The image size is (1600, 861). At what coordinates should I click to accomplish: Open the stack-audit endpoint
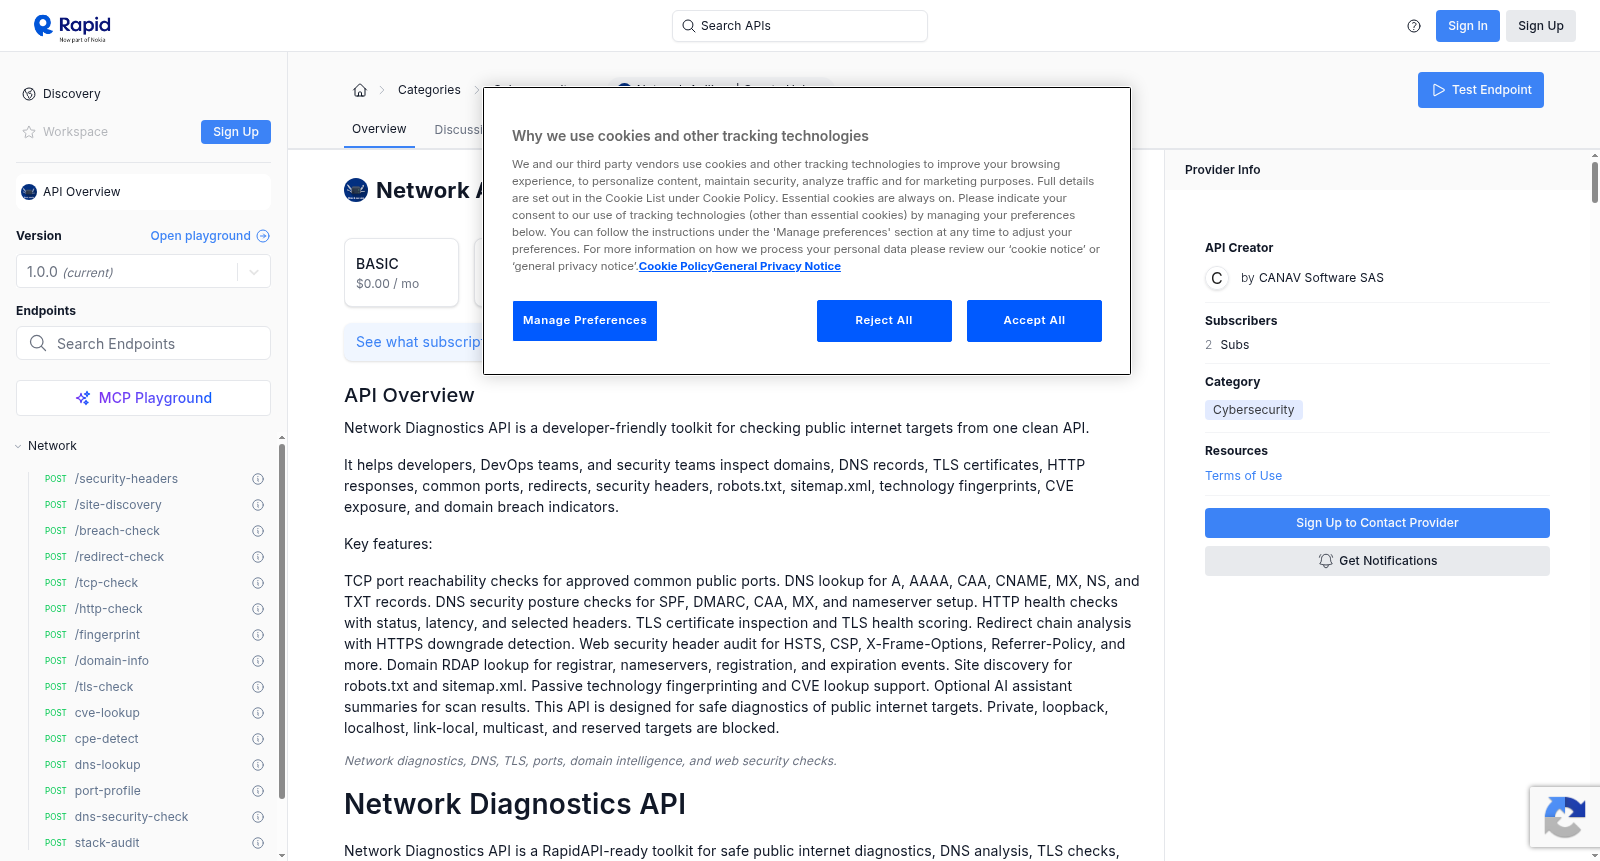(107, 843)
